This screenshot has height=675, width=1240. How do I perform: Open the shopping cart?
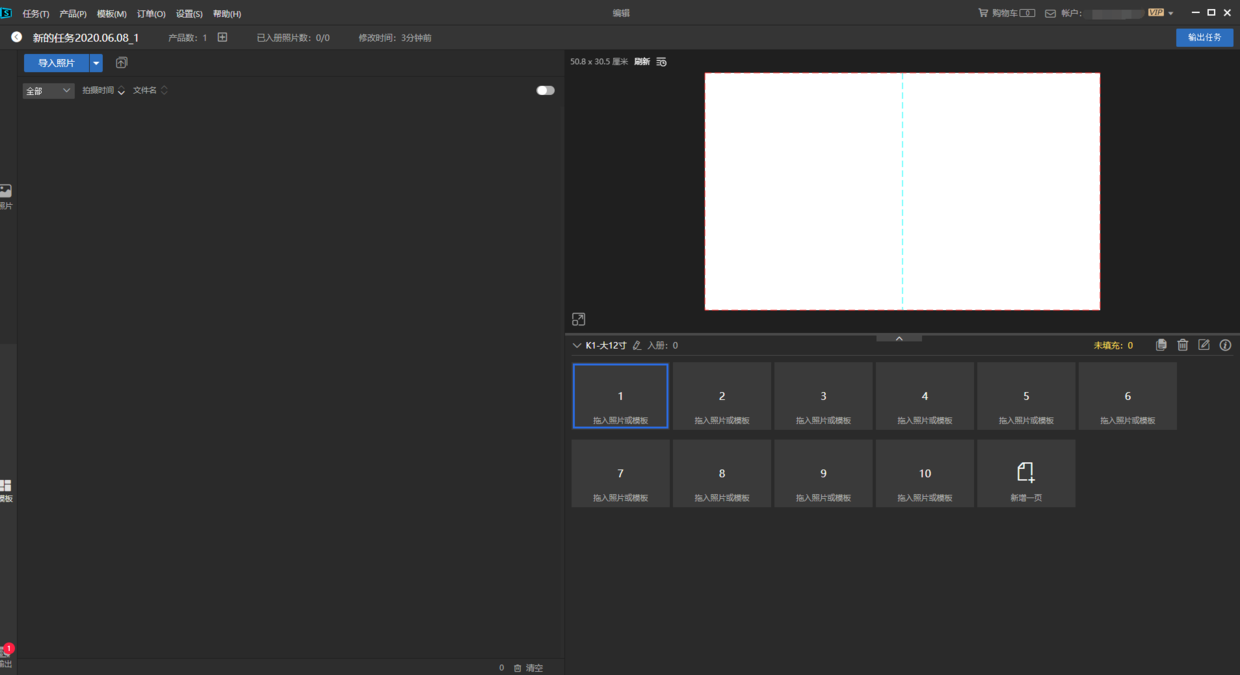click(1005, 13)
